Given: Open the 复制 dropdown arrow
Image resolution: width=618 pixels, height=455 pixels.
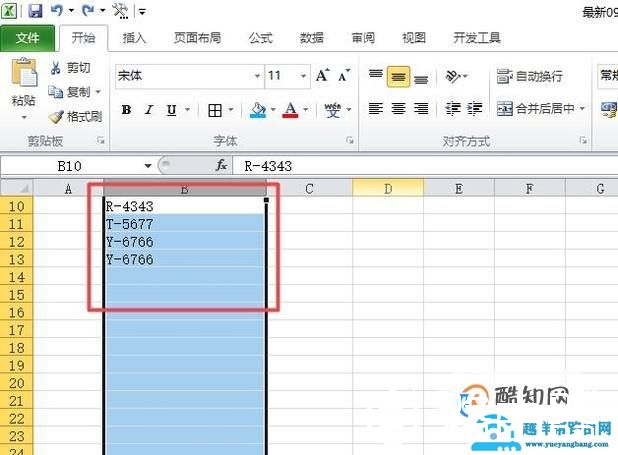Looking at the screenshot, I should click(x=98, y=92).
